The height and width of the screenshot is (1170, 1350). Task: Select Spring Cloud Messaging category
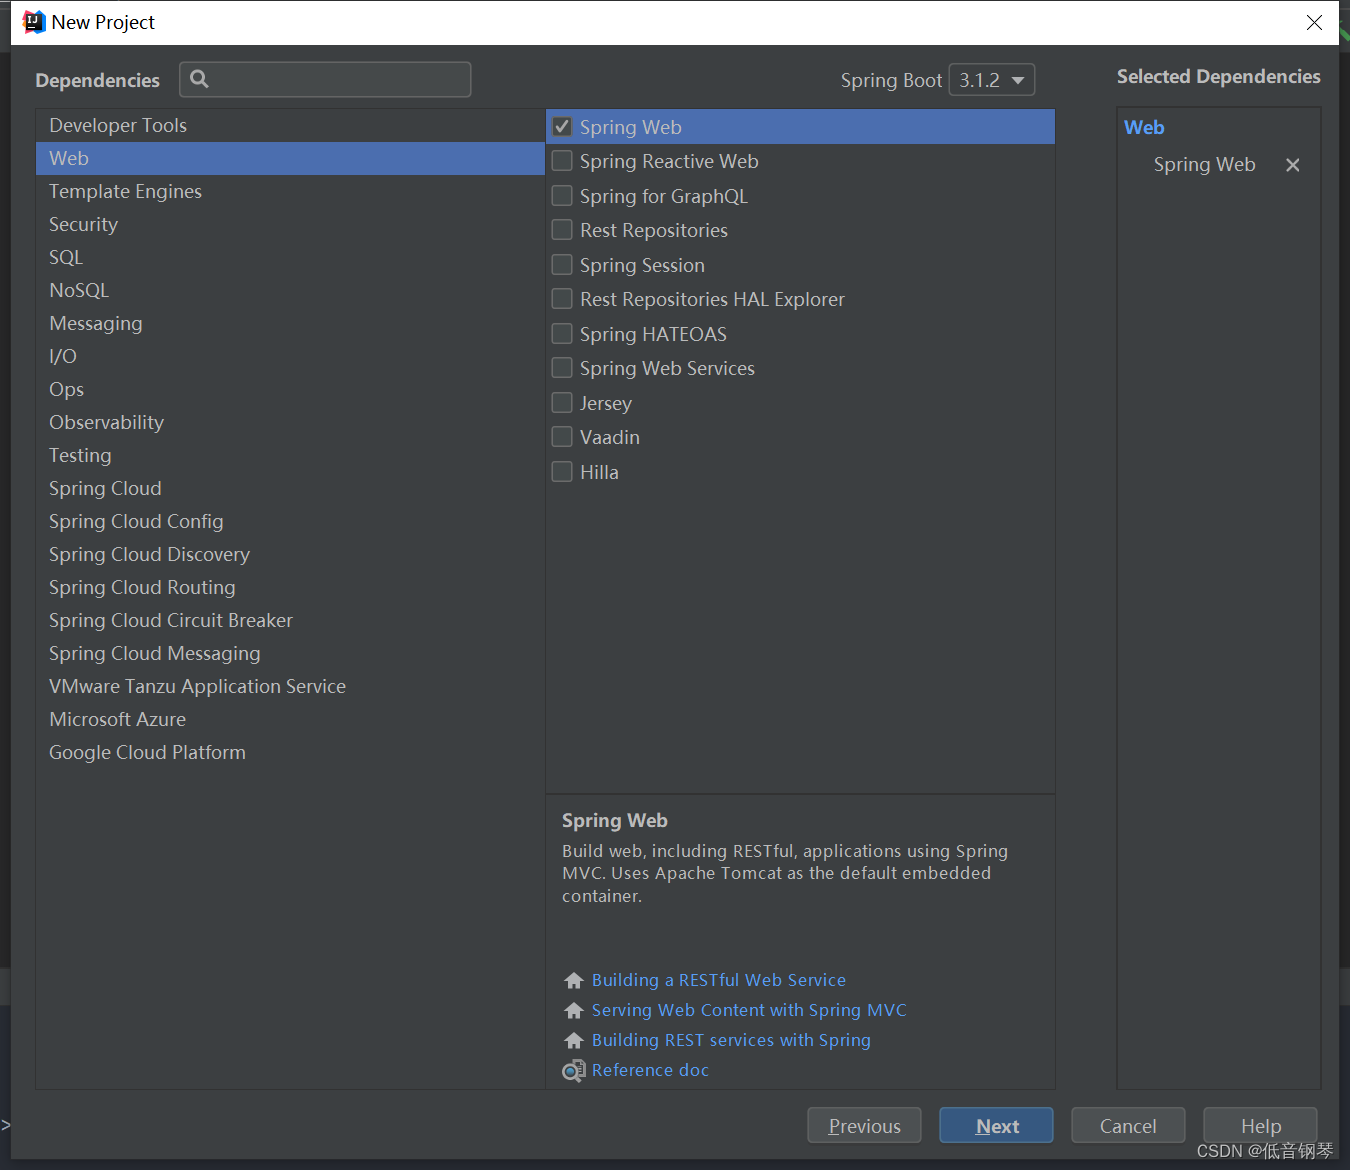[x=290, y=653]
